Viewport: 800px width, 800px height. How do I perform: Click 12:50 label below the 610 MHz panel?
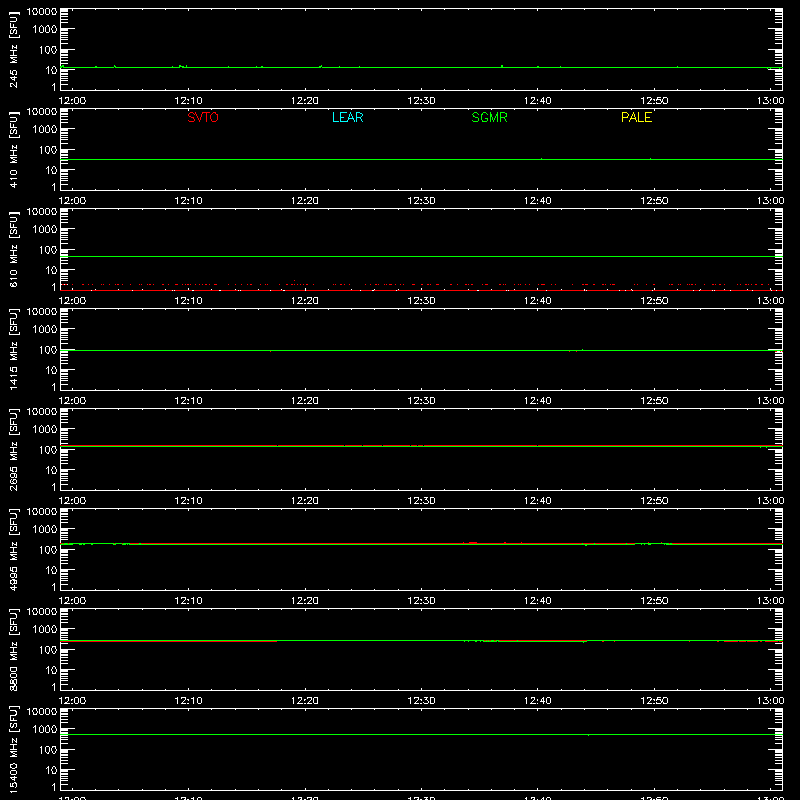point(654,301)
